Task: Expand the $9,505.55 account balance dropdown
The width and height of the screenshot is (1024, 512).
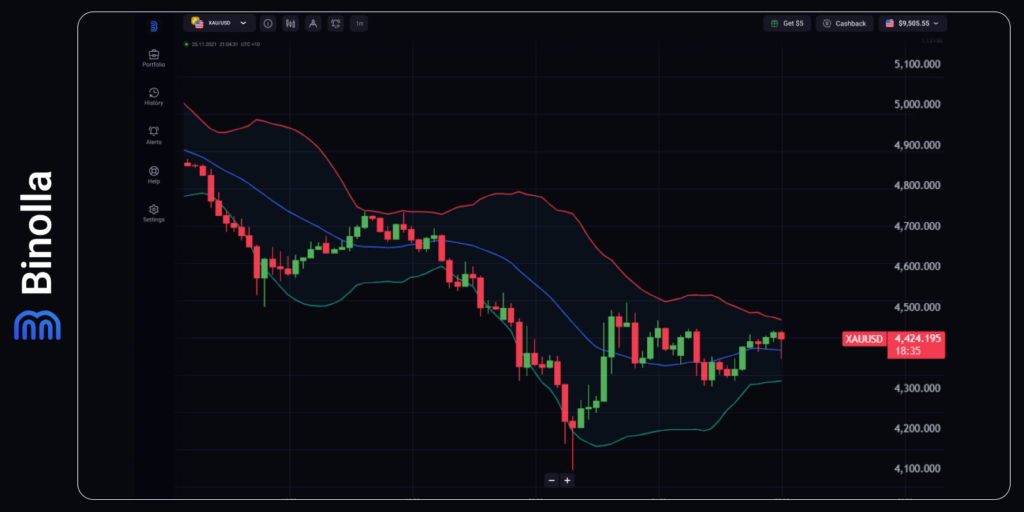Action: (912, 24)
